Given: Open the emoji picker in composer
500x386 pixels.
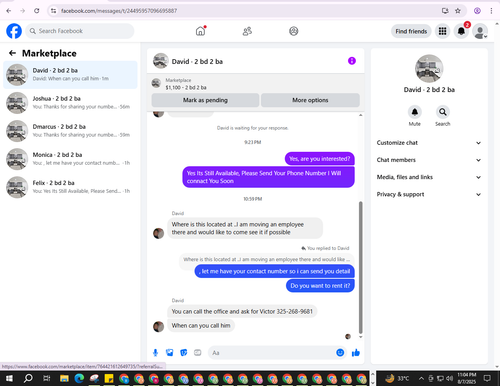Looking at the screenshot, I should pyautogui.click(x=340, y=352).
